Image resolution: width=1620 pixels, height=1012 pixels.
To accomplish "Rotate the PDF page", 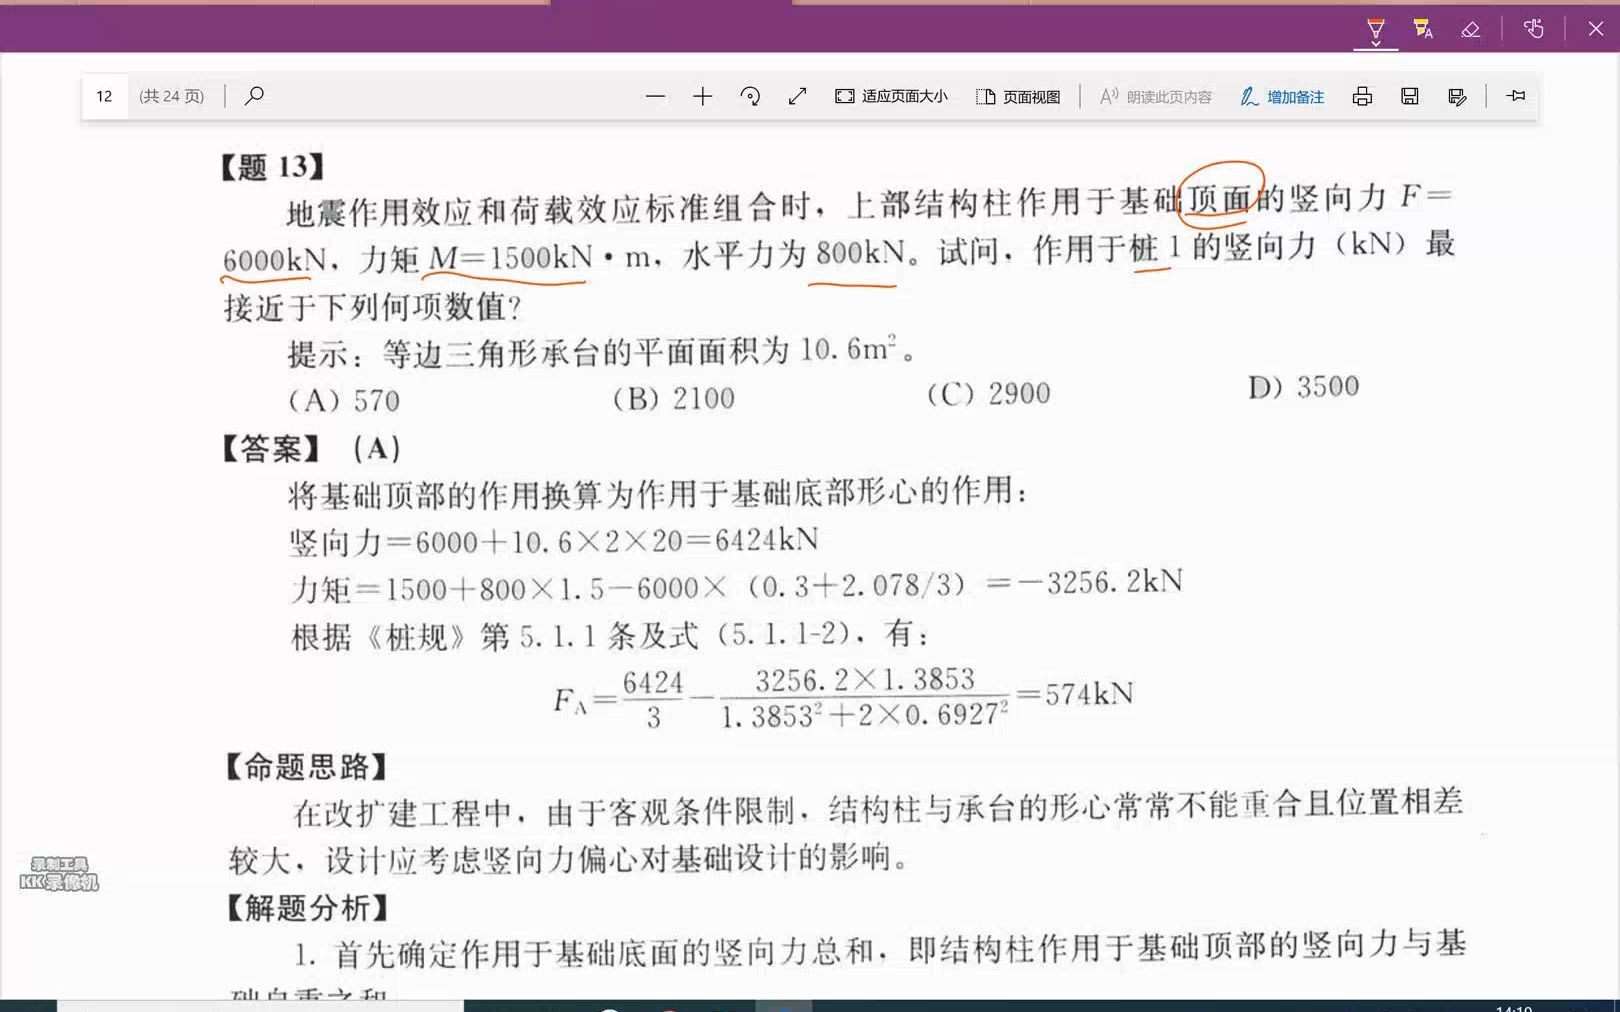I will (750, 96).
